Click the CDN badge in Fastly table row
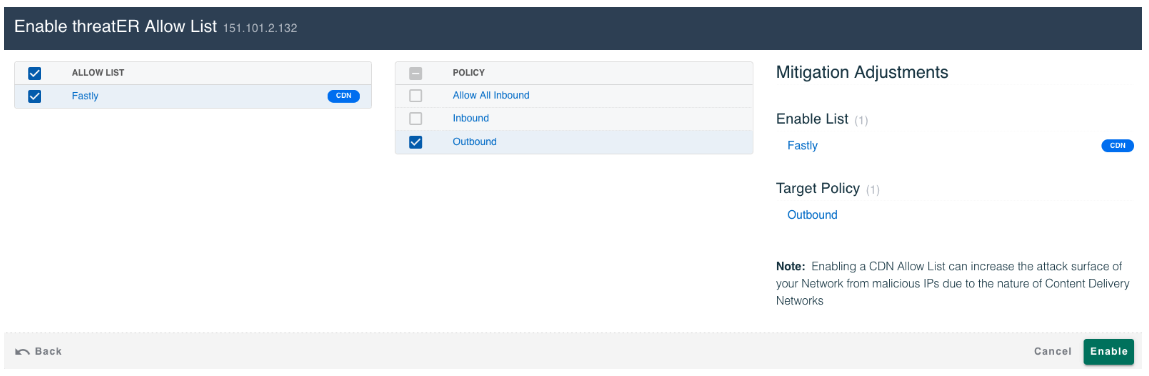Viewport: 1149px width, 376px height. point(344,96)
